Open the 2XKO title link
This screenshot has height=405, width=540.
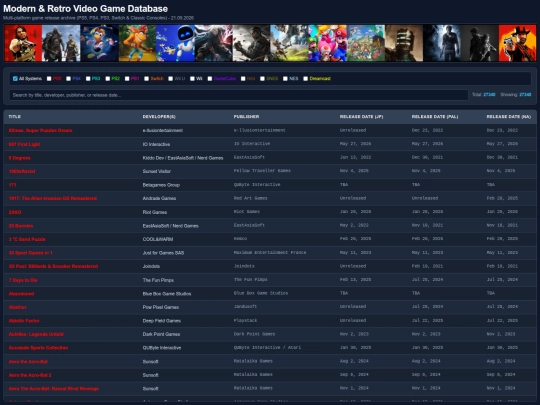[15, 212]
